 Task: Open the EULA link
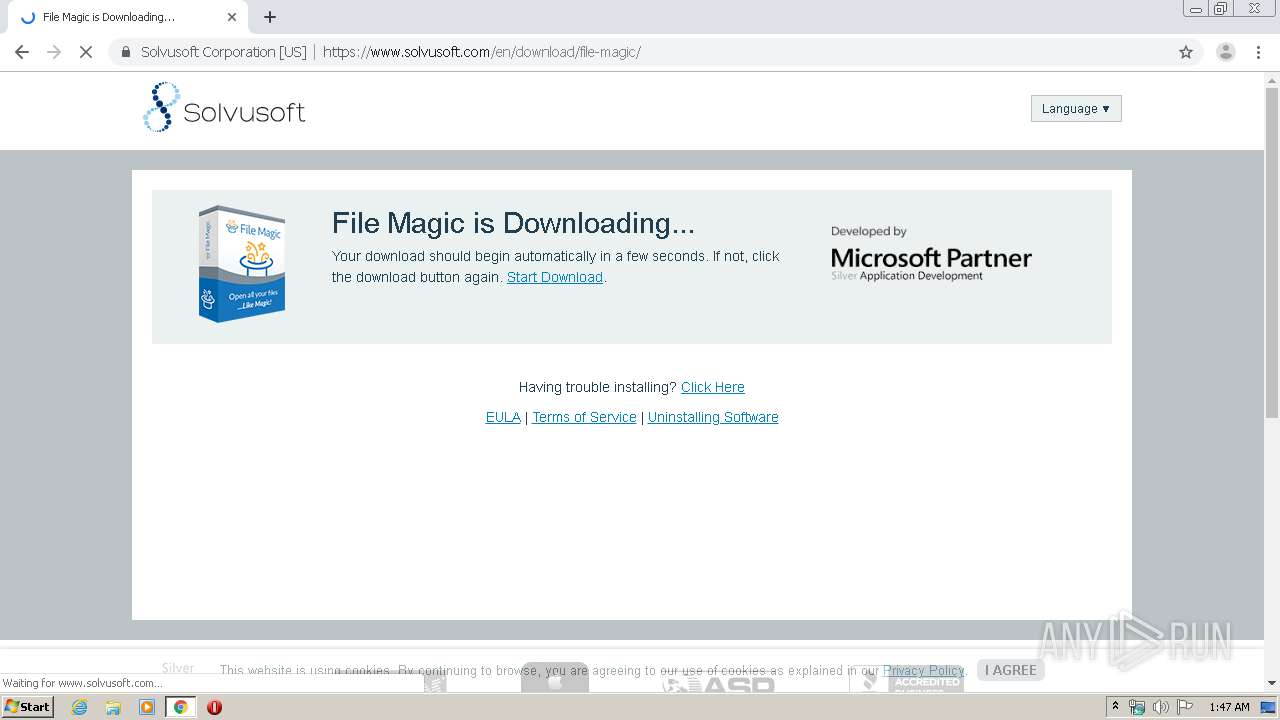pos(503,417)
